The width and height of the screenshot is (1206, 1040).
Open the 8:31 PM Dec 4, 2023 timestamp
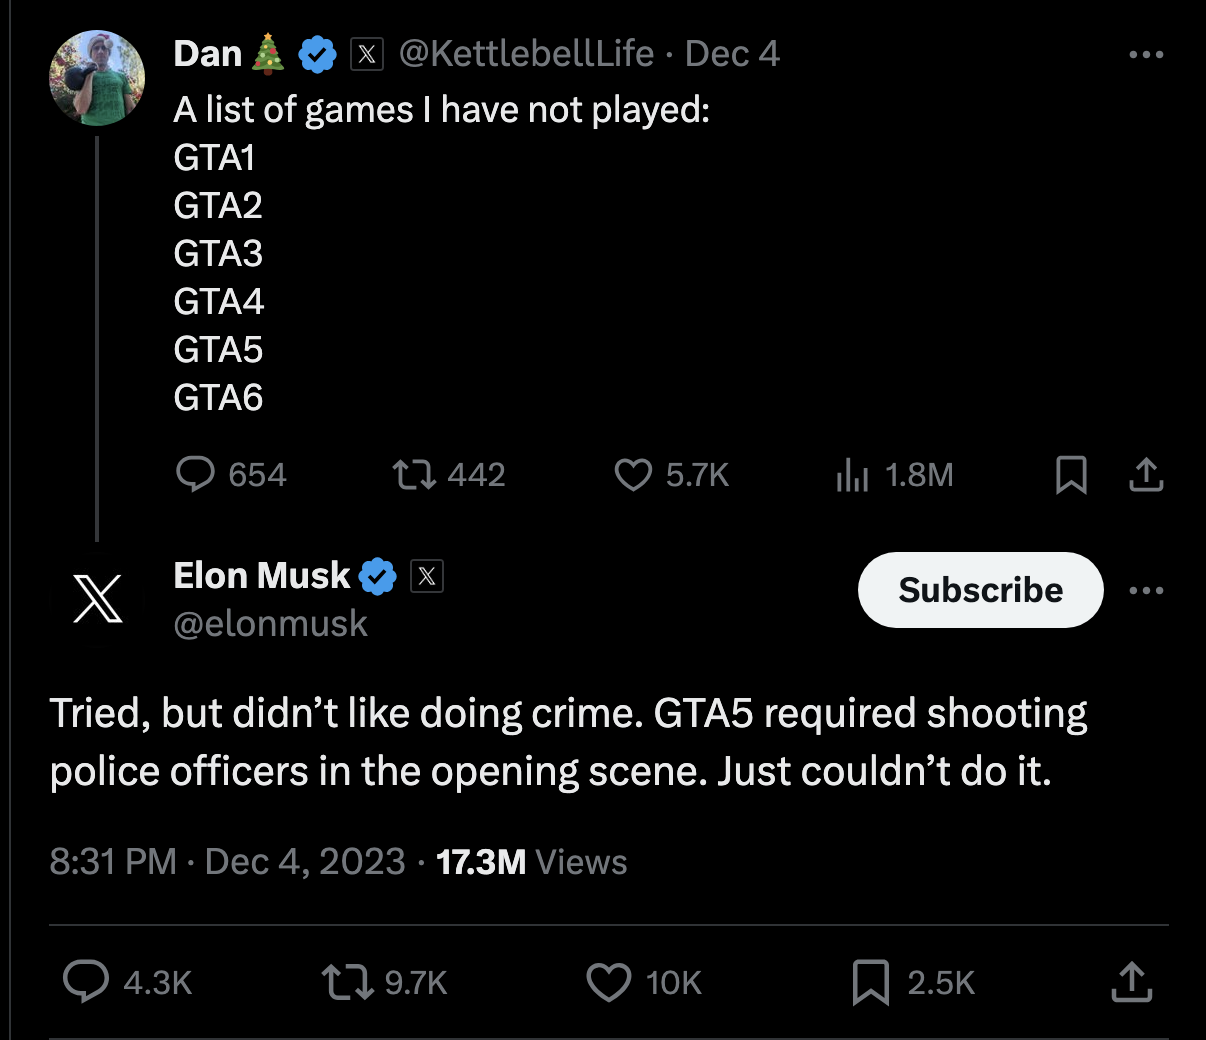click(x=227, y=862)
